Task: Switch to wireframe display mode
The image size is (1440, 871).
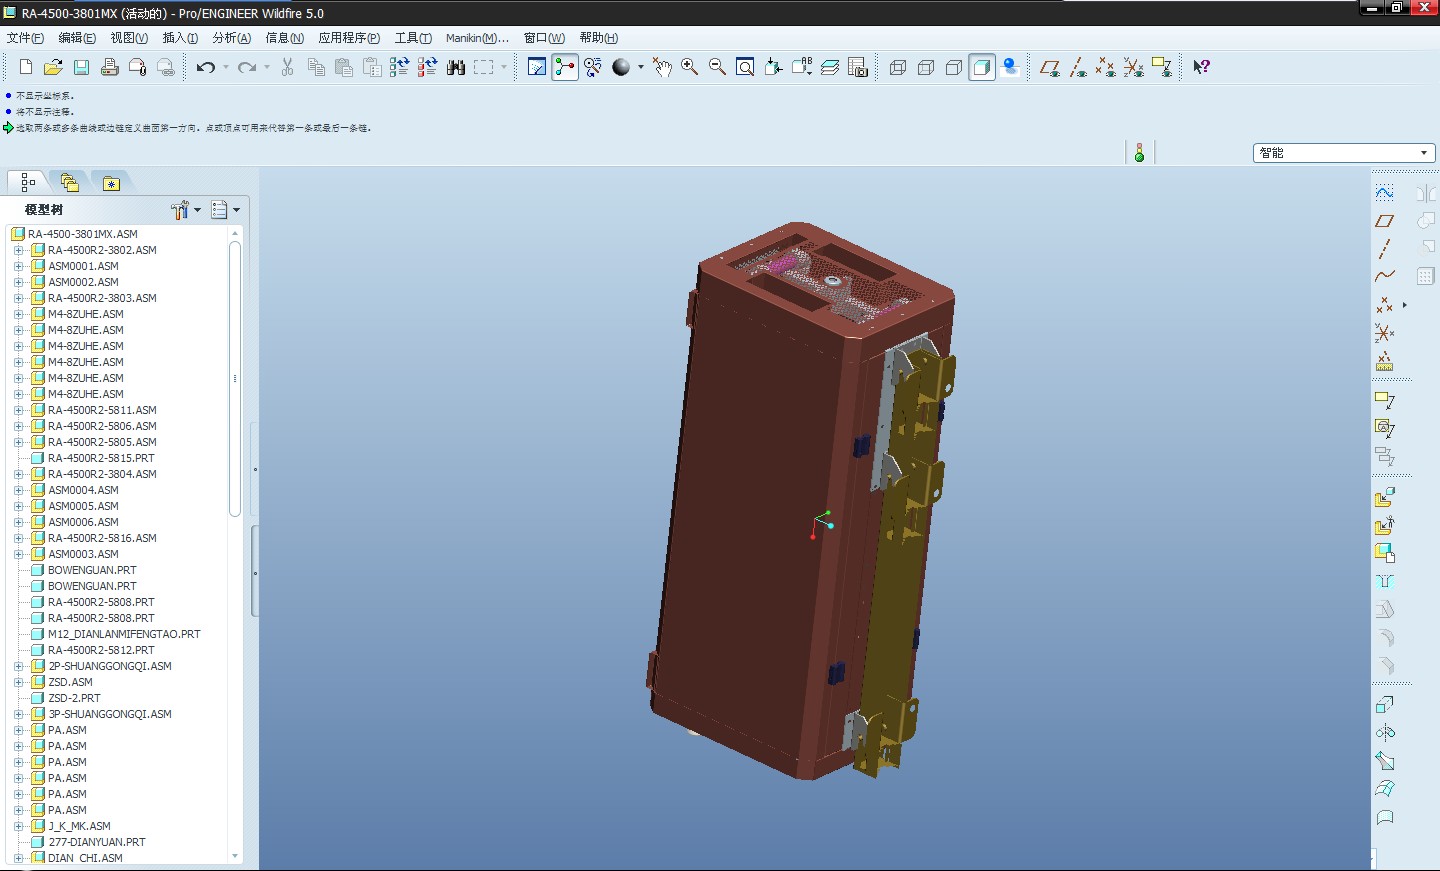Action: click(x=898, y=67)
